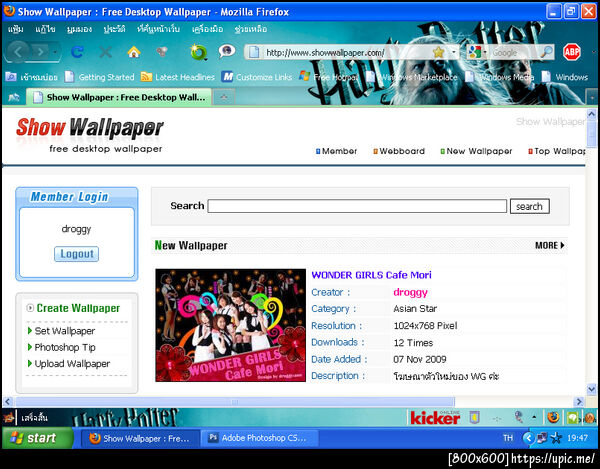This screenshot has width=600, height=469.
Task: Open the Windows start menu
Action: click(x=37, y=438)
